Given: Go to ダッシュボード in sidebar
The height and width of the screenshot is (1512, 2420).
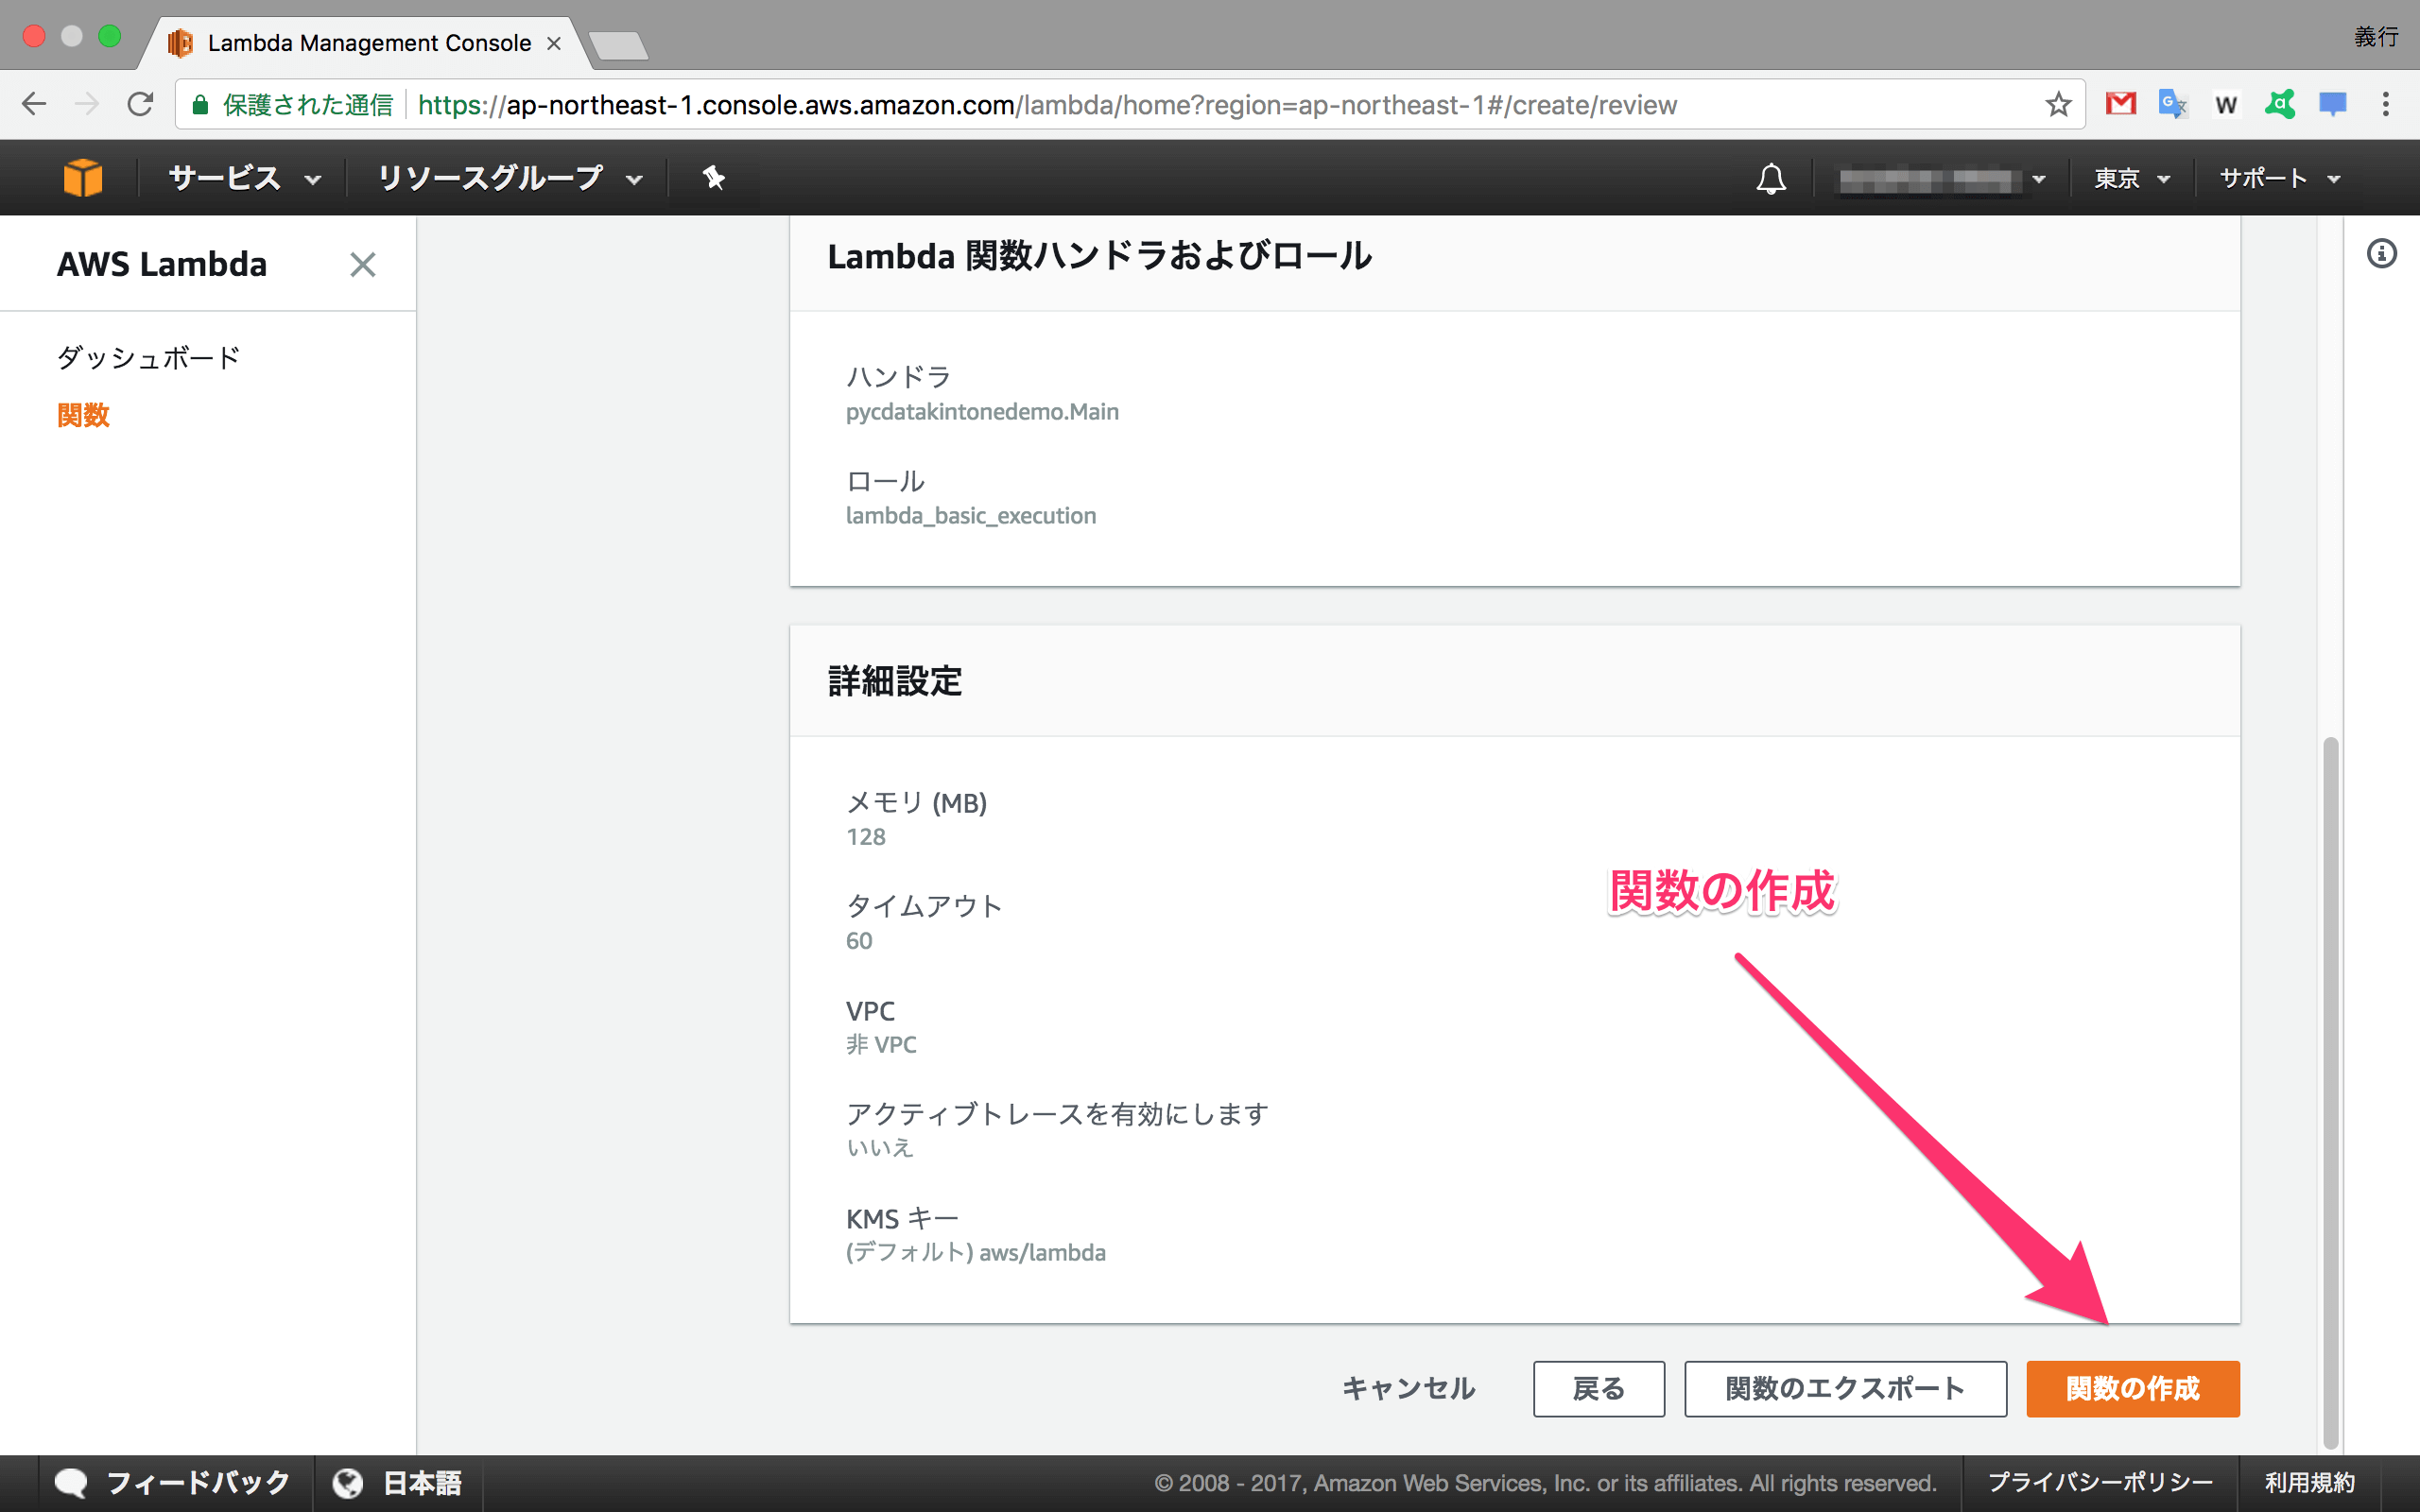Looking at the screenshot, I should [x=148, y=357].
